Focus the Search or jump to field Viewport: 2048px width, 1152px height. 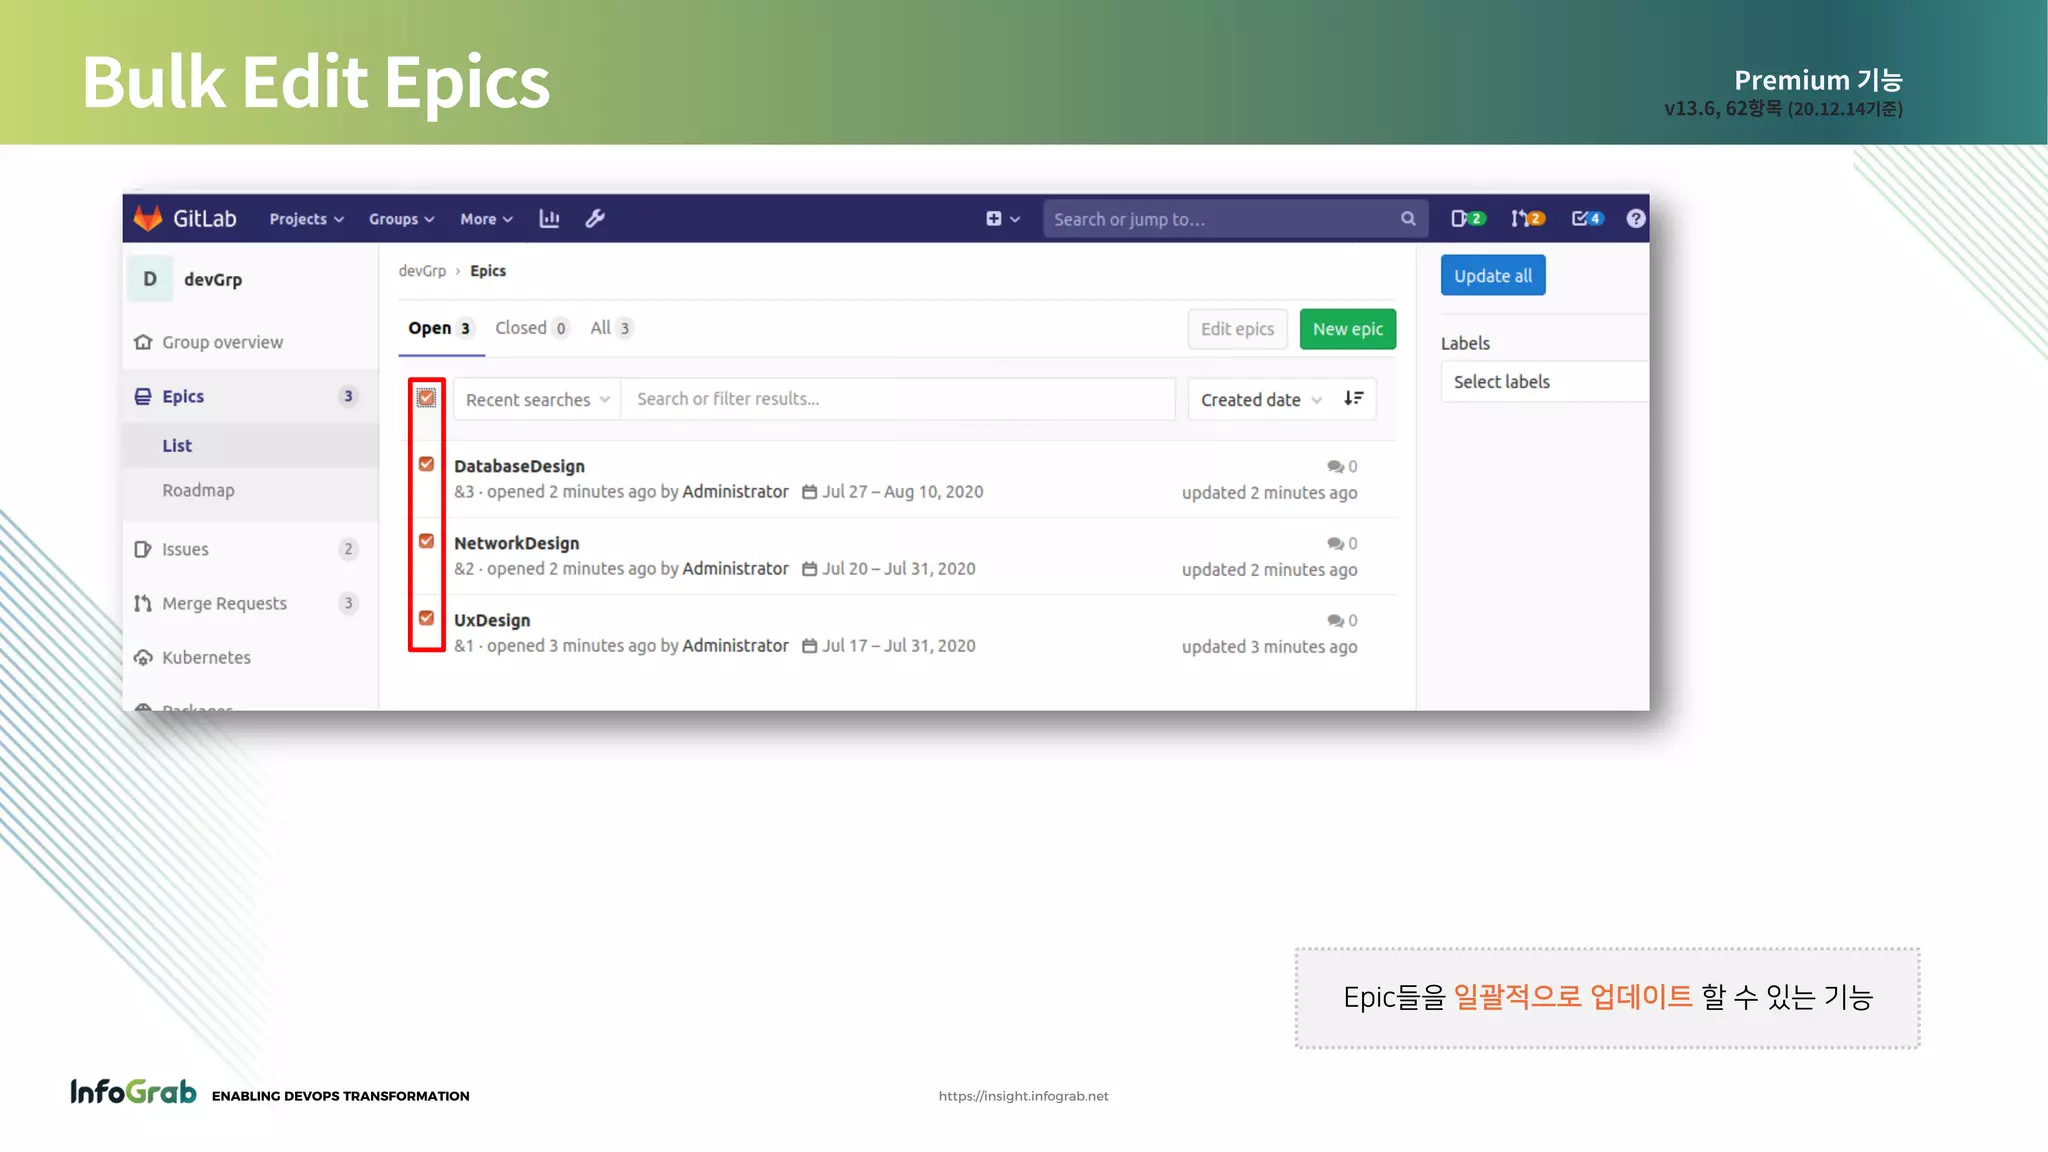tap(1235, 219)
